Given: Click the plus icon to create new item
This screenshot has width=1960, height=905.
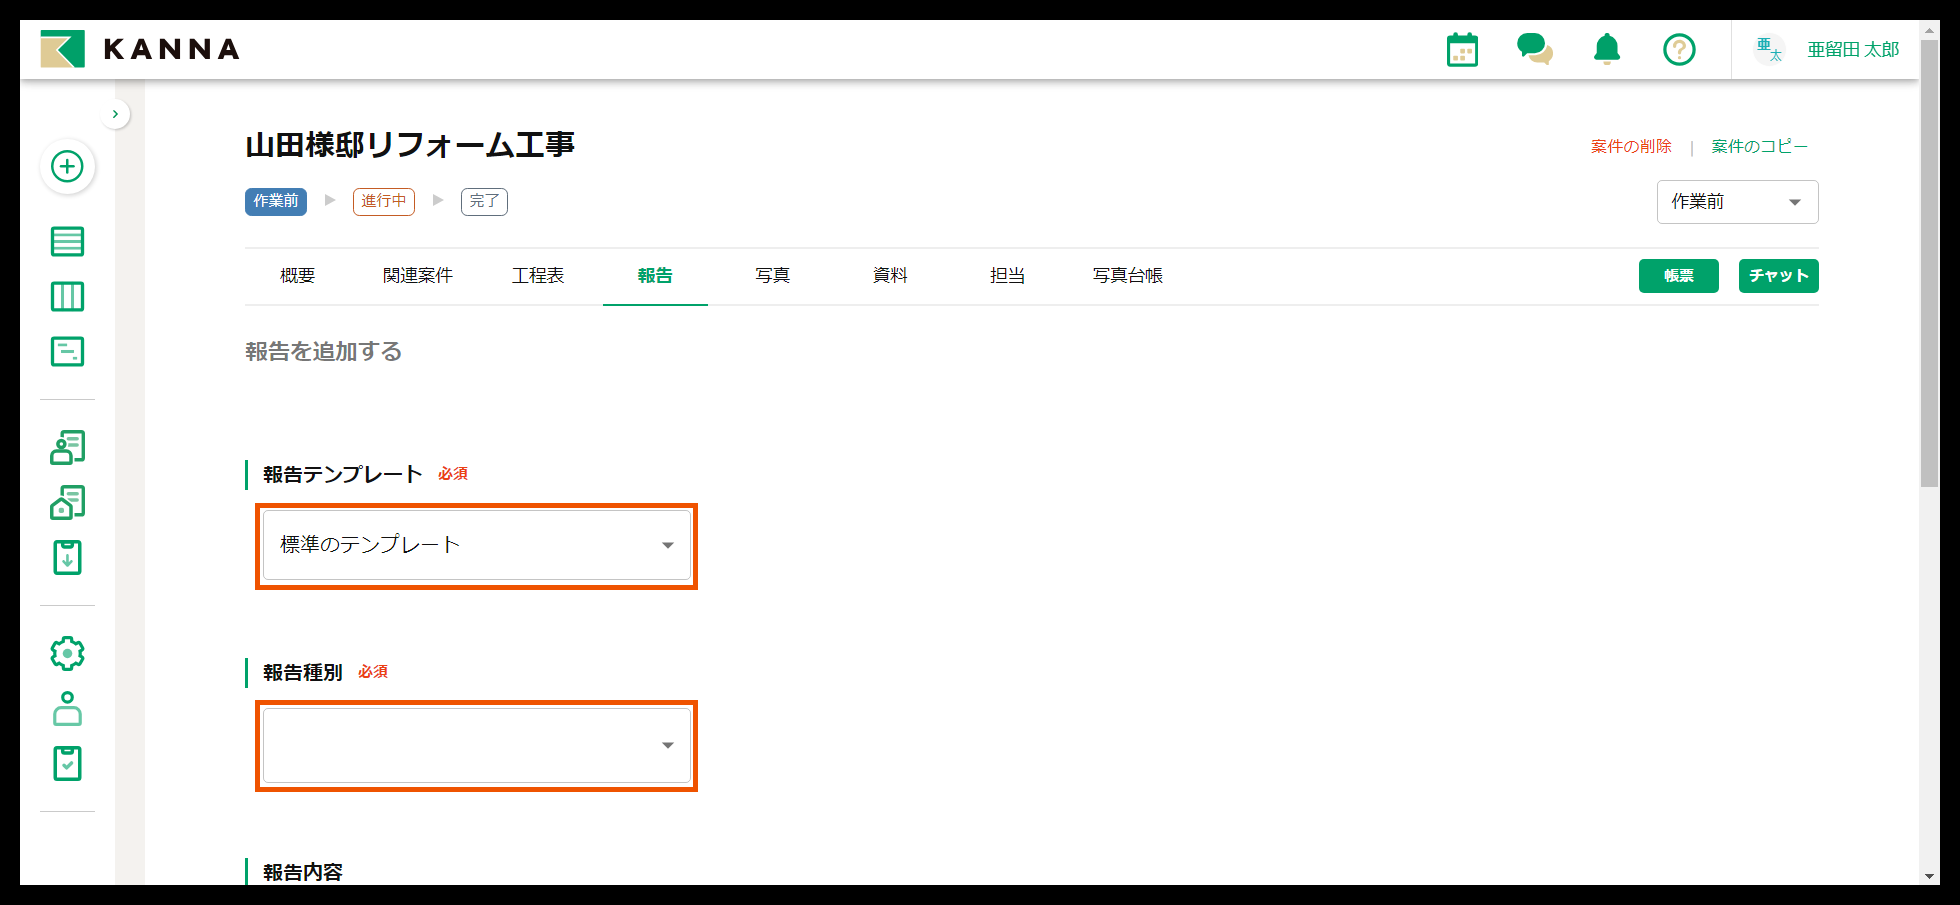Looking at the screenshot, I should click(x=67, y=167).
